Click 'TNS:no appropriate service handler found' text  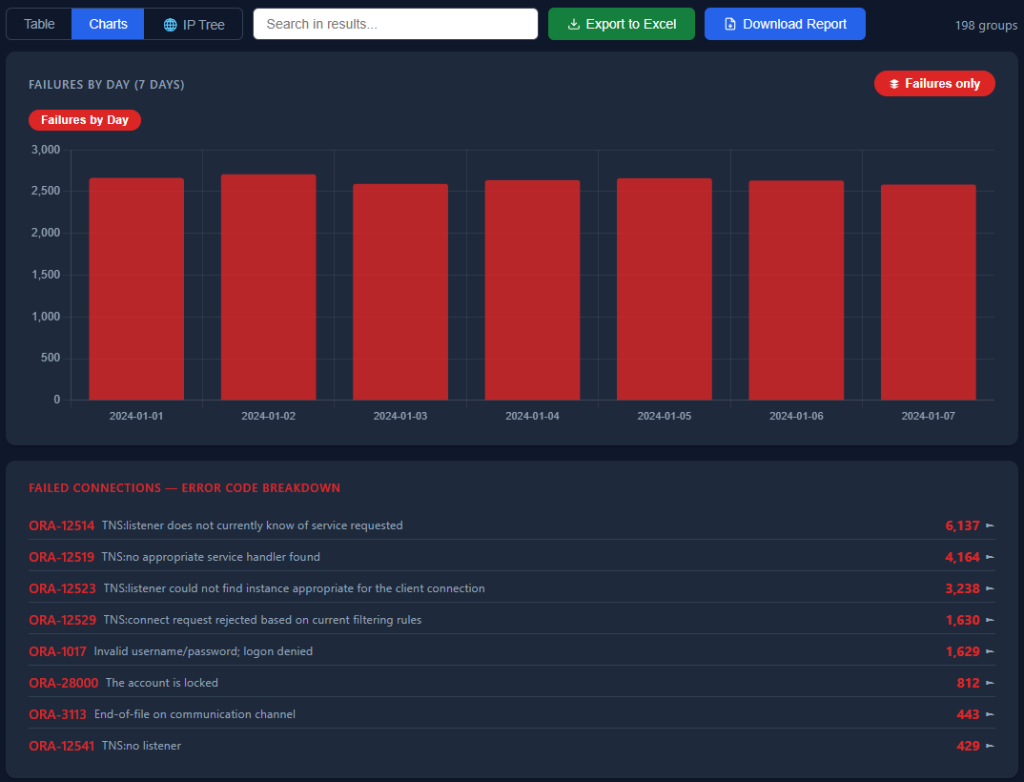pos(211,557)
